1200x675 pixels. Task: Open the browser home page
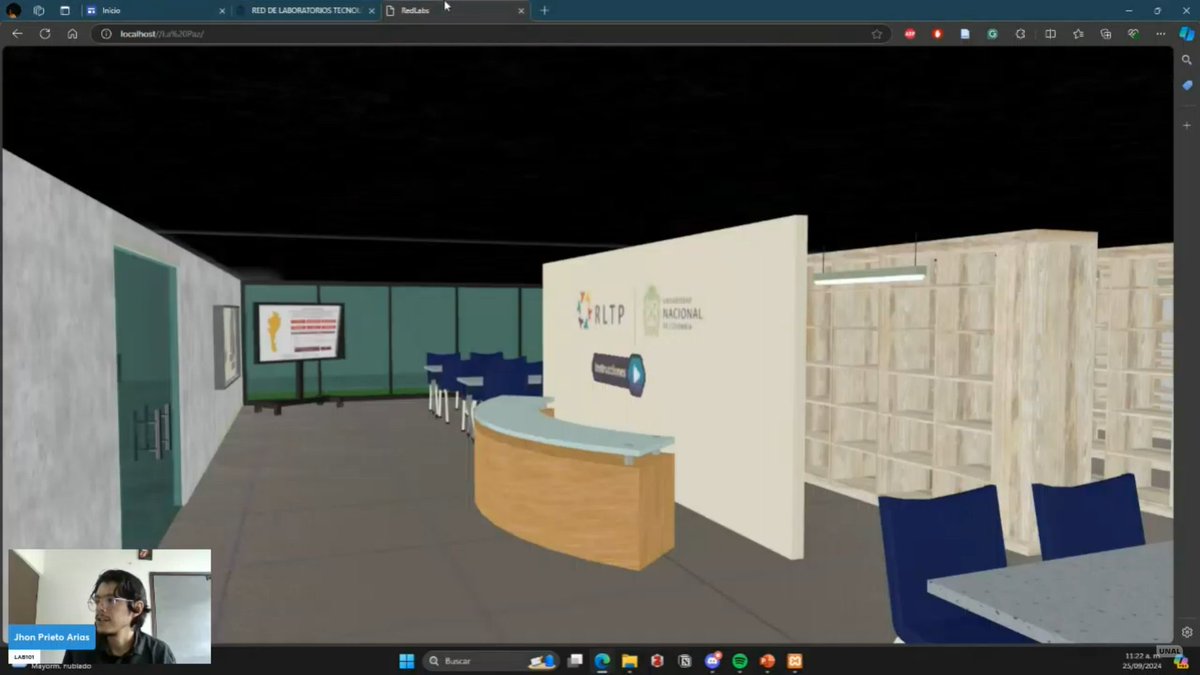[x=72, y=33]
